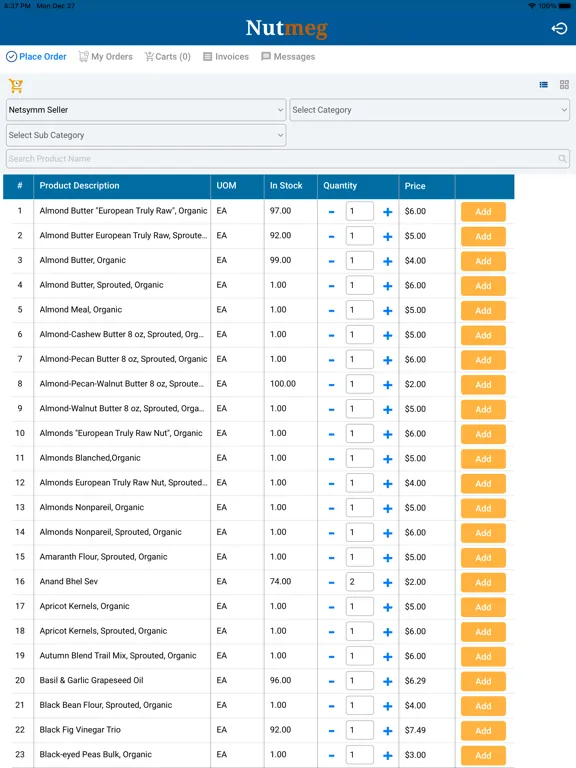Click quantity box showing 2 for Anand Bhel Sev
This screenshot has height=768, width=576.
pyautogui.click(x=360, y=582)
